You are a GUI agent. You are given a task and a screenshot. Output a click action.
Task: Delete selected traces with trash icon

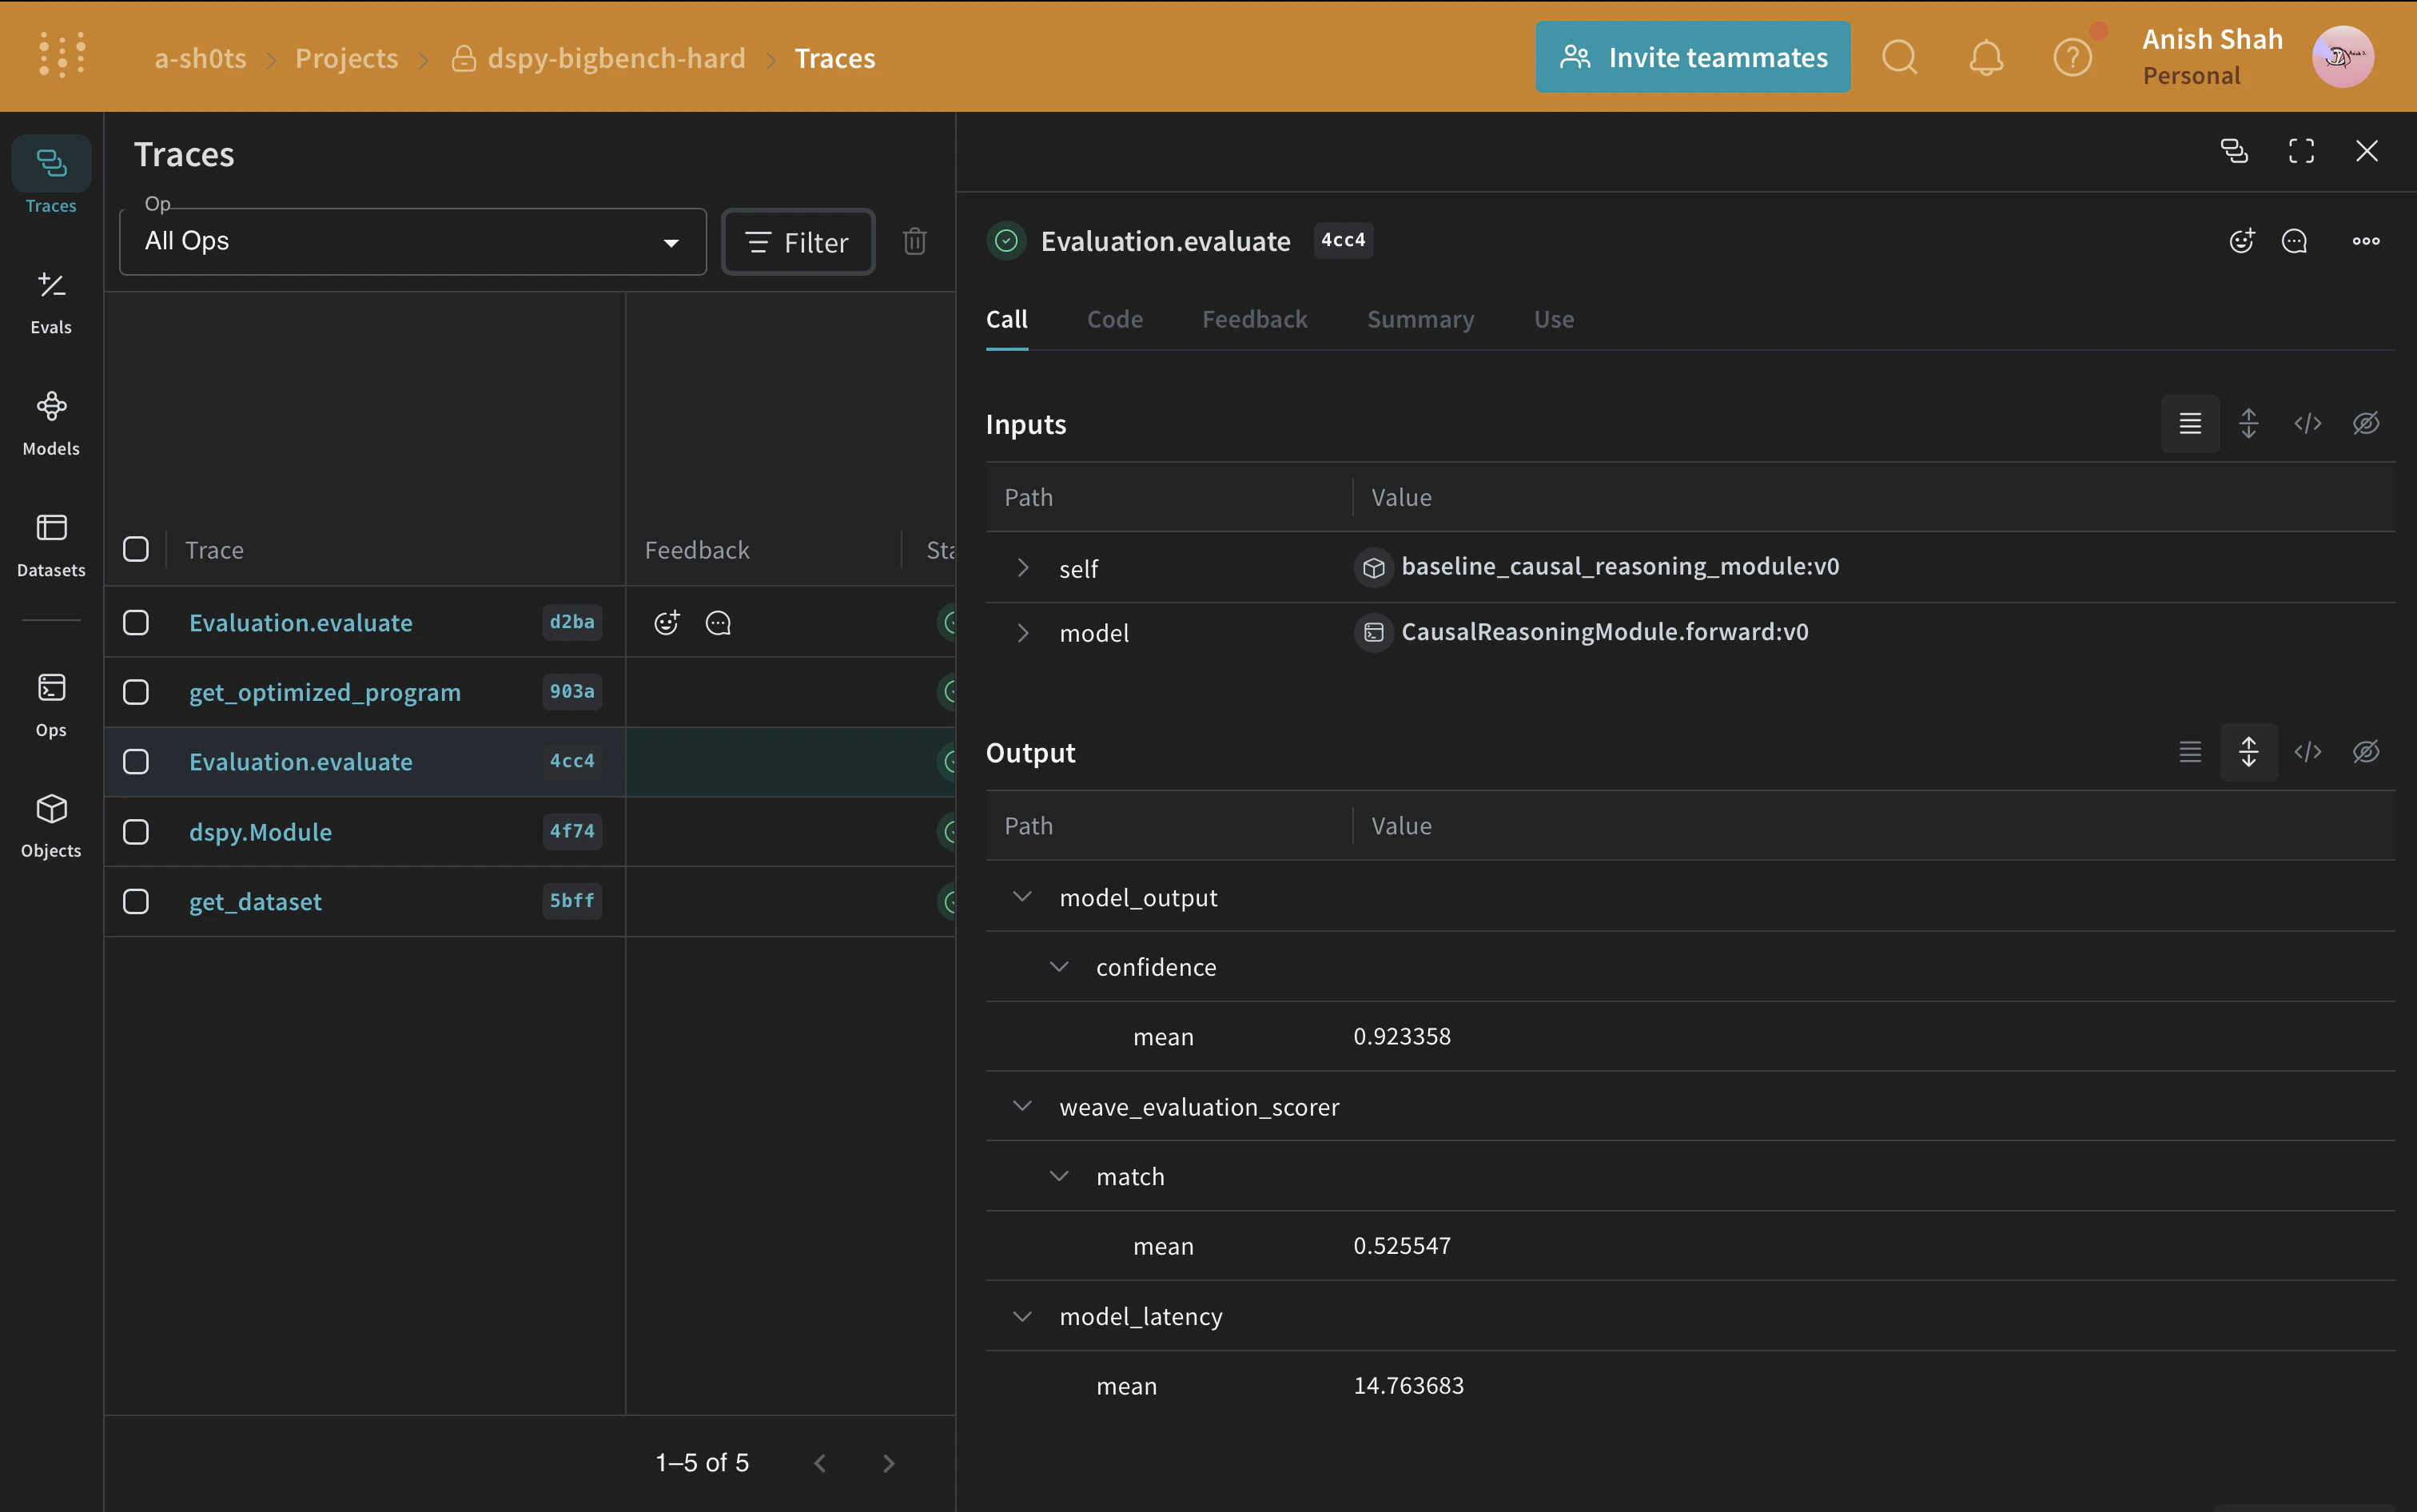[x=914, y=241]
